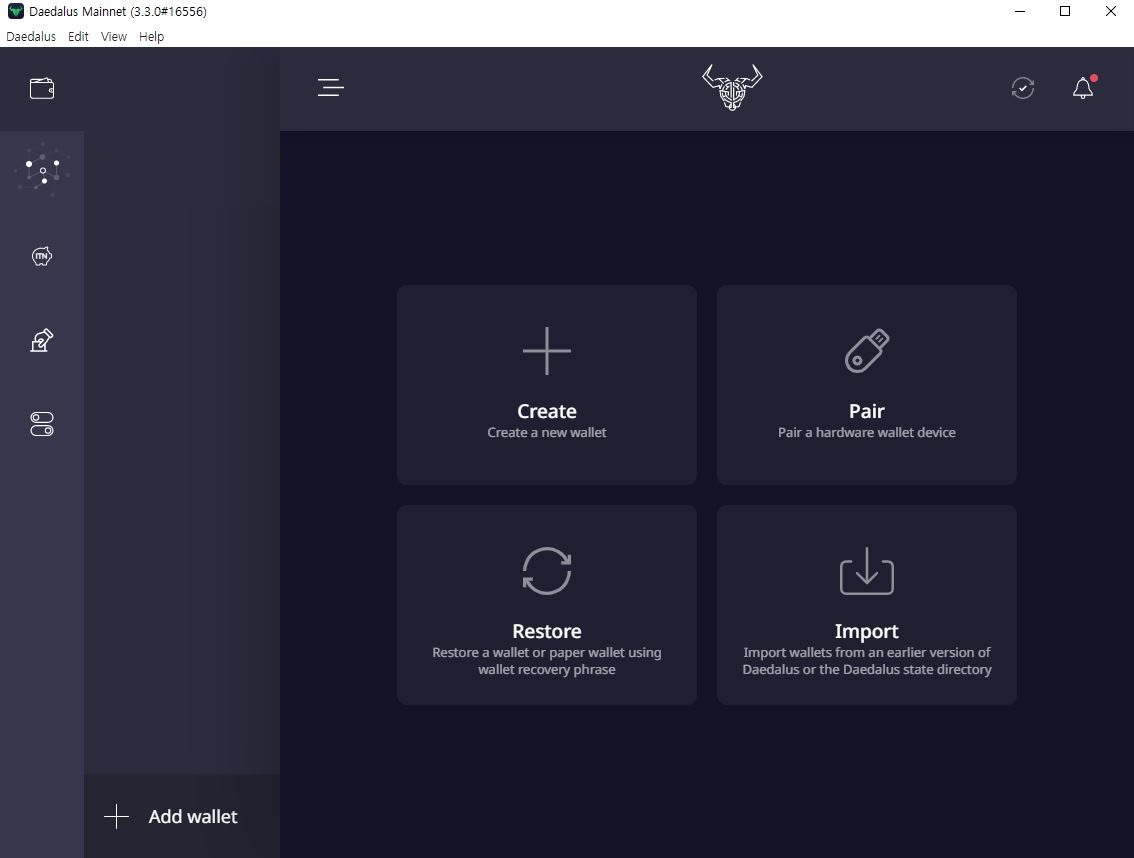This screenshot has width=1134, height=858.
Task: Minimize the Daedalus window
Action: [1020, 12]
